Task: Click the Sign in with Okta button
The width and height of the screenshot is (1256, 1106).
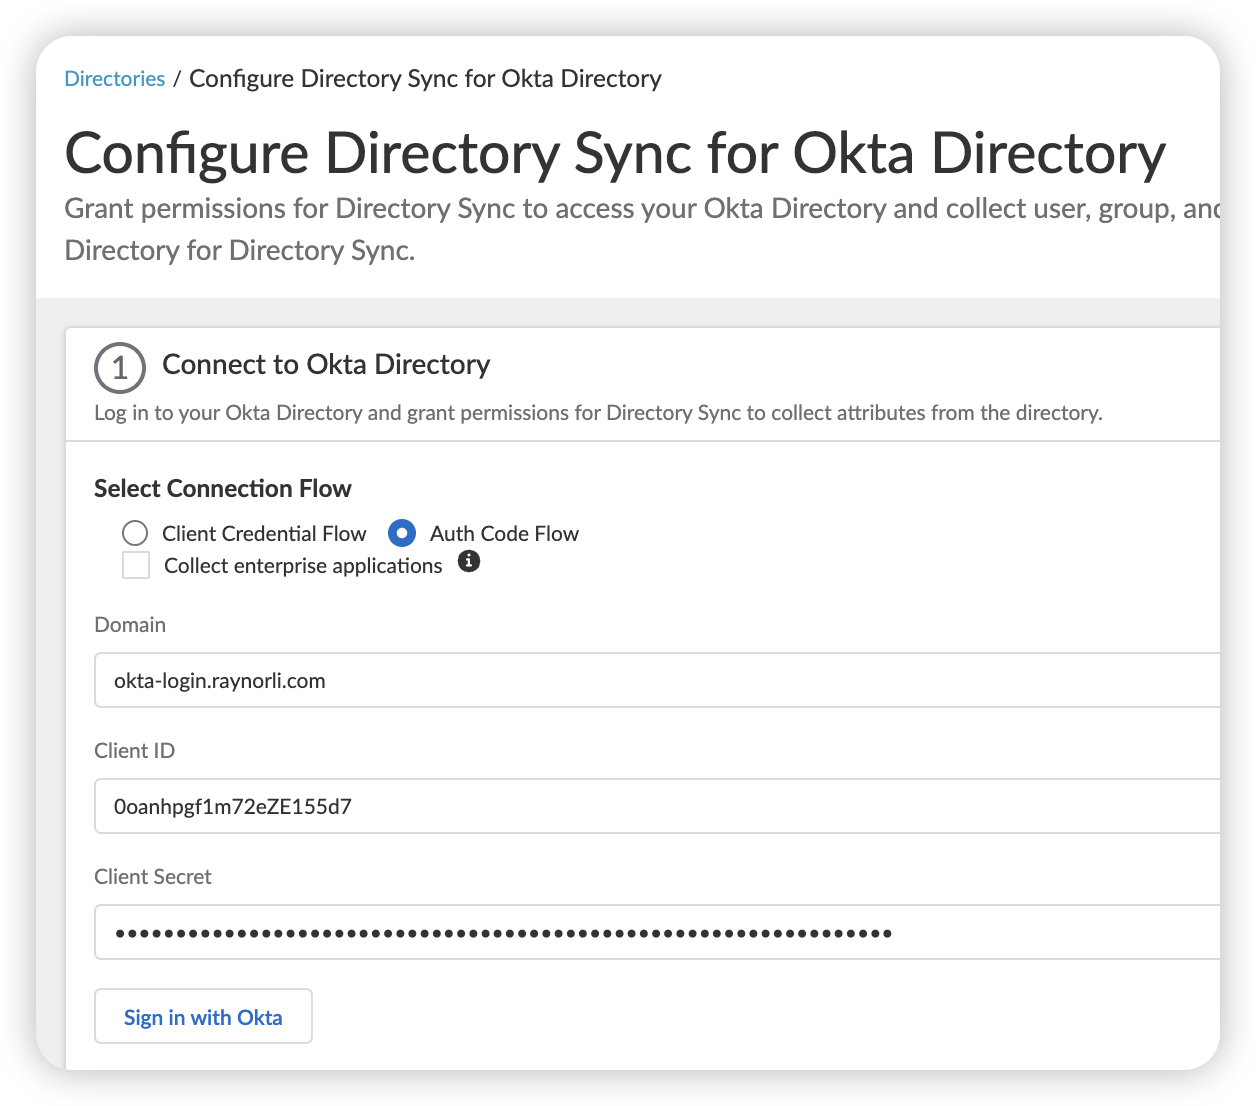Action: [x=203, y=1016]
